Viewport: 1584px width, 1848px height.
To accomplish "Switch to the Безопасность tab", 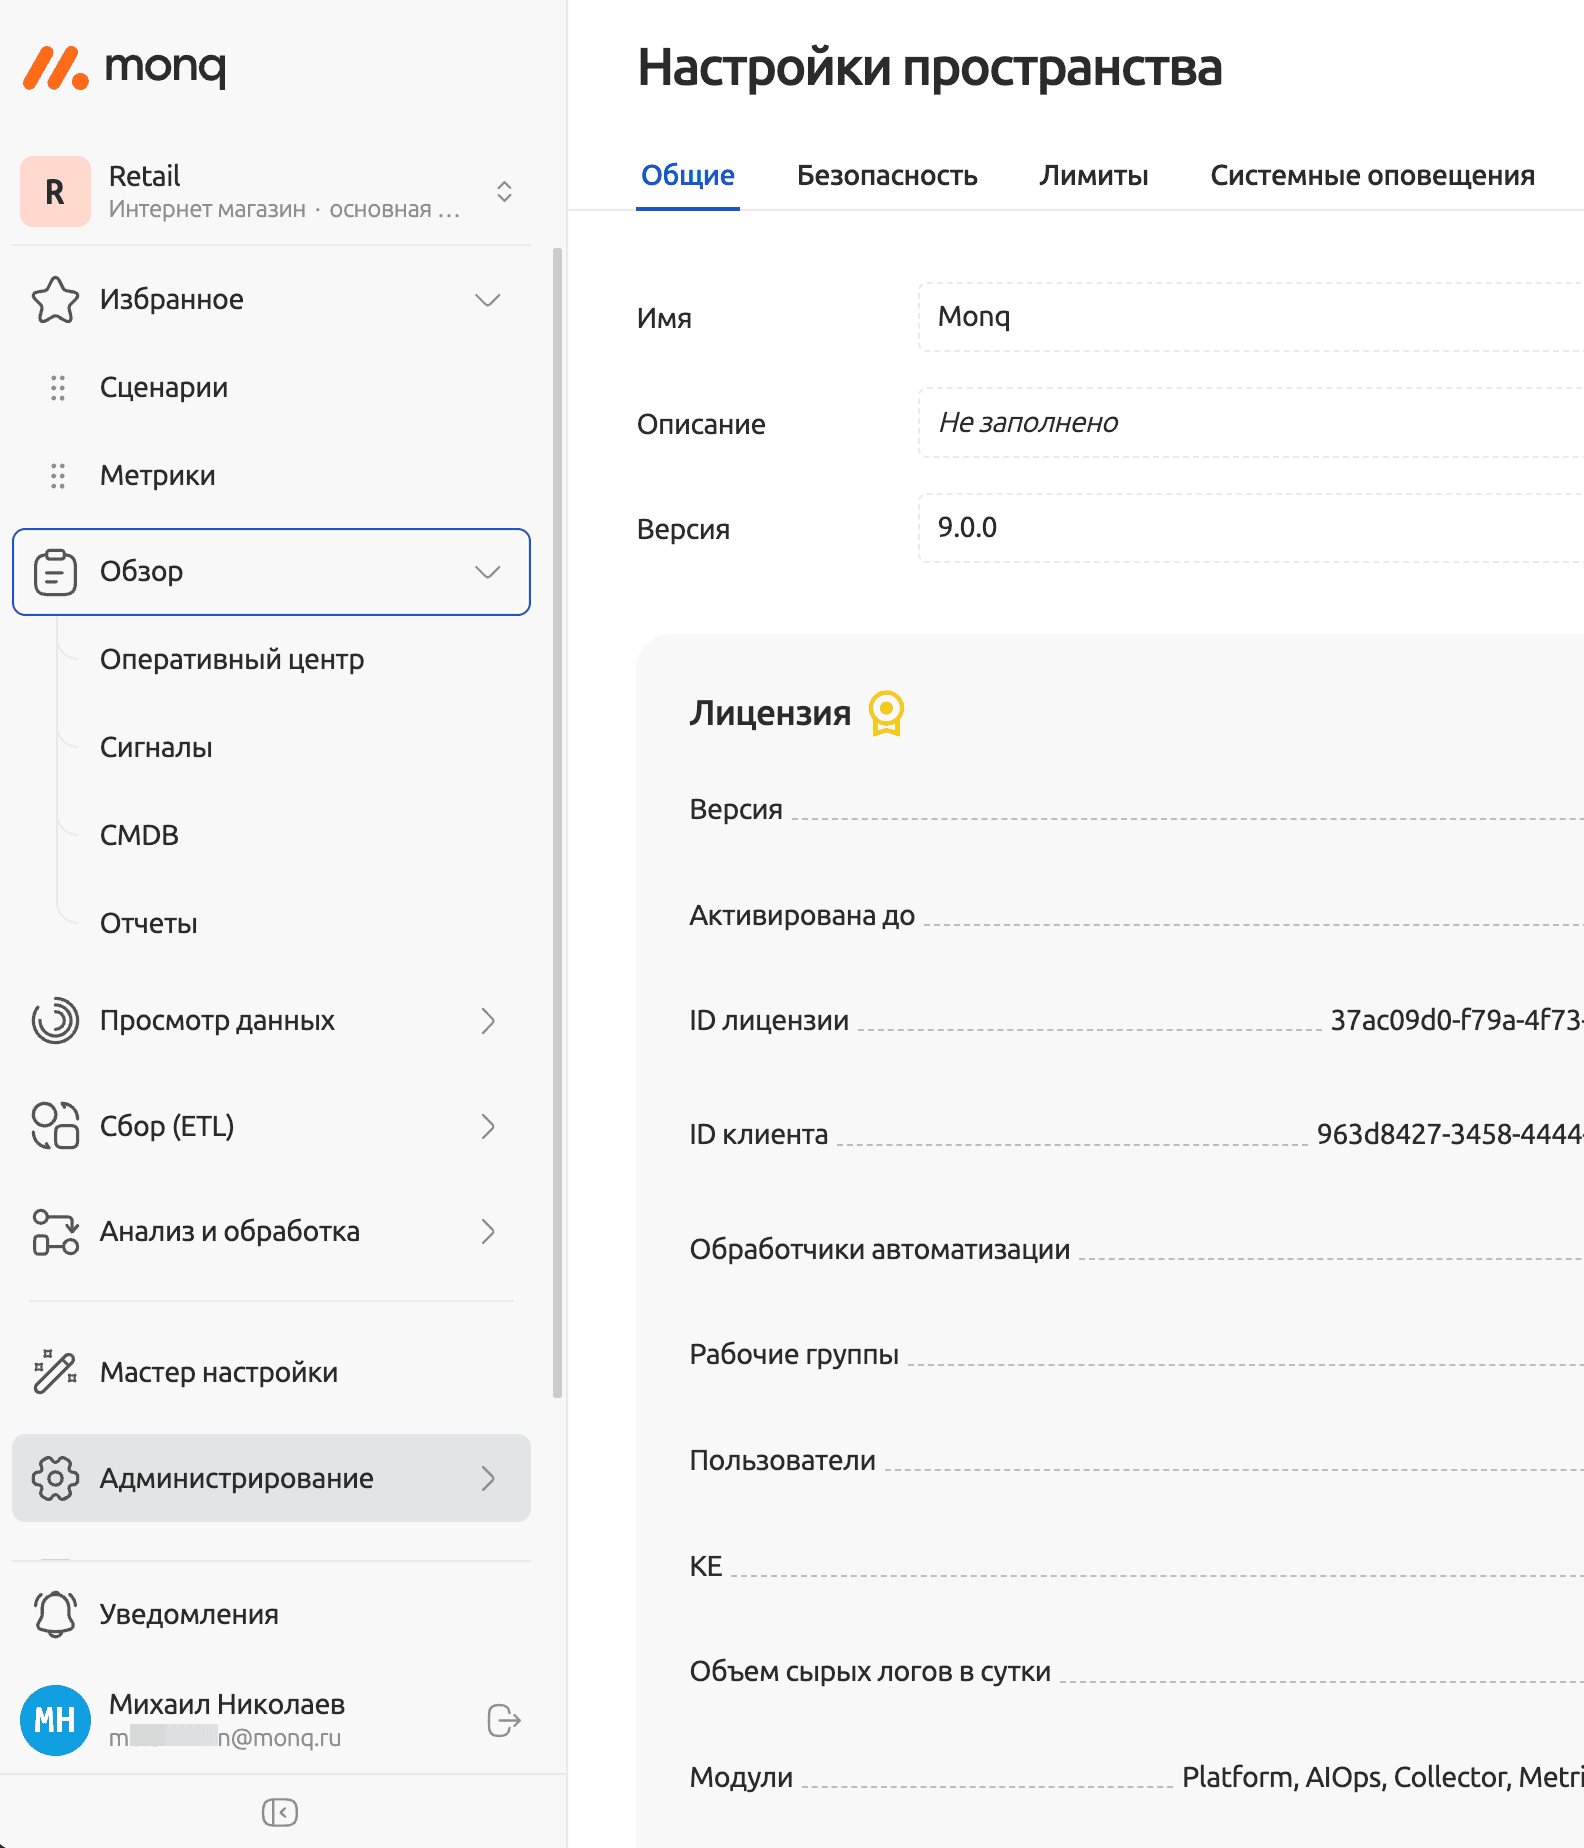I will [886, 176].
